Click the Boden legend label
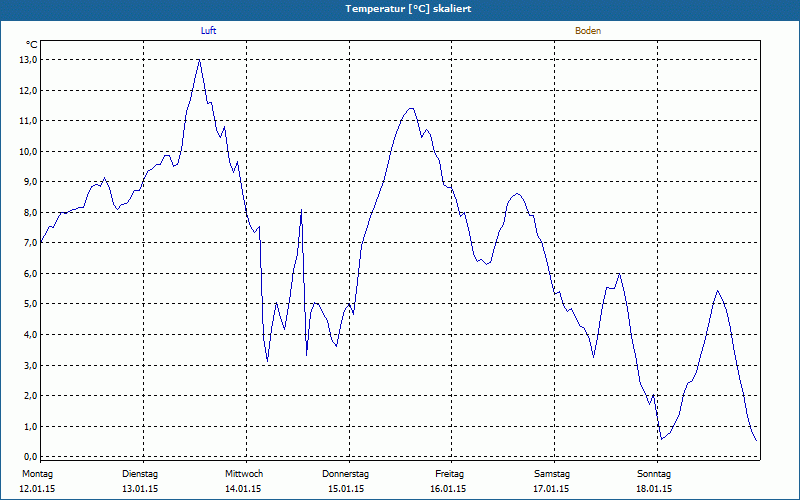 [588, 31]
